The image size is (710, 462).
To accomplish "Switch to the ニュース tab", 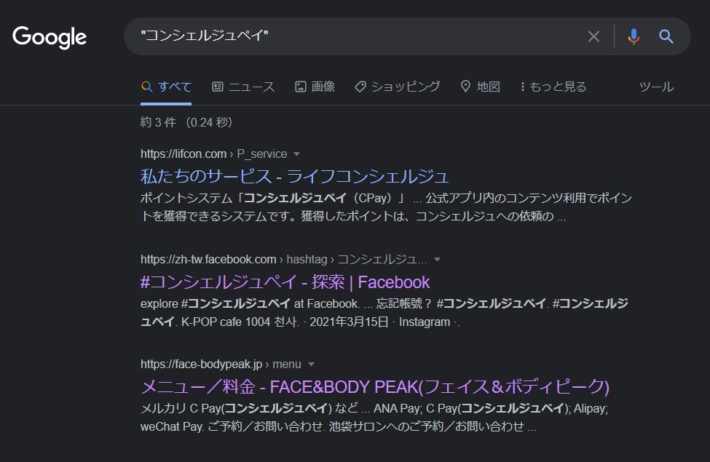I will tap(243, 87).
